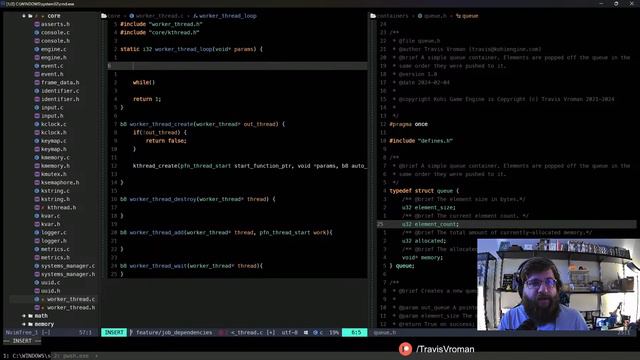Click INSERT mode indicator in statusline

click(x=114, y=333)
